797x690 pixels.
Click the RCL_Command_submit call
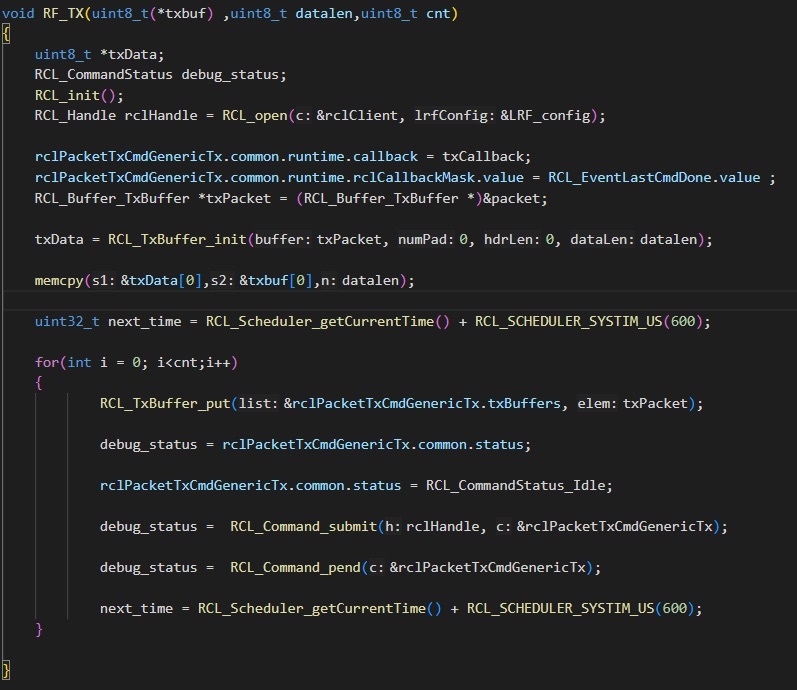pyautogui.click(x=303, y=526)
